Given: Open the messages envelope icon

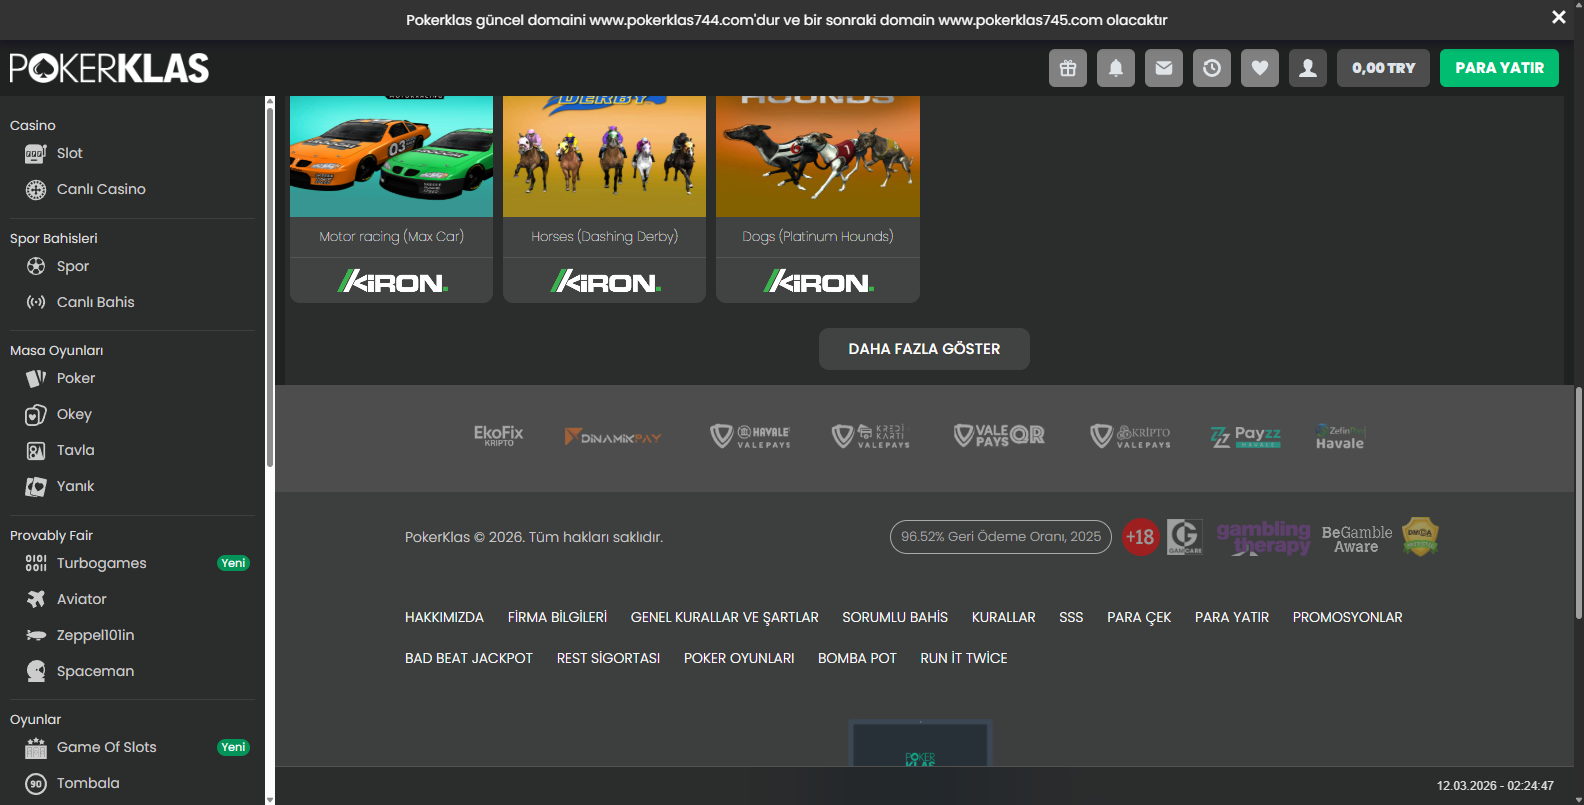Looking at the screenshot, I should (1164, 68).
